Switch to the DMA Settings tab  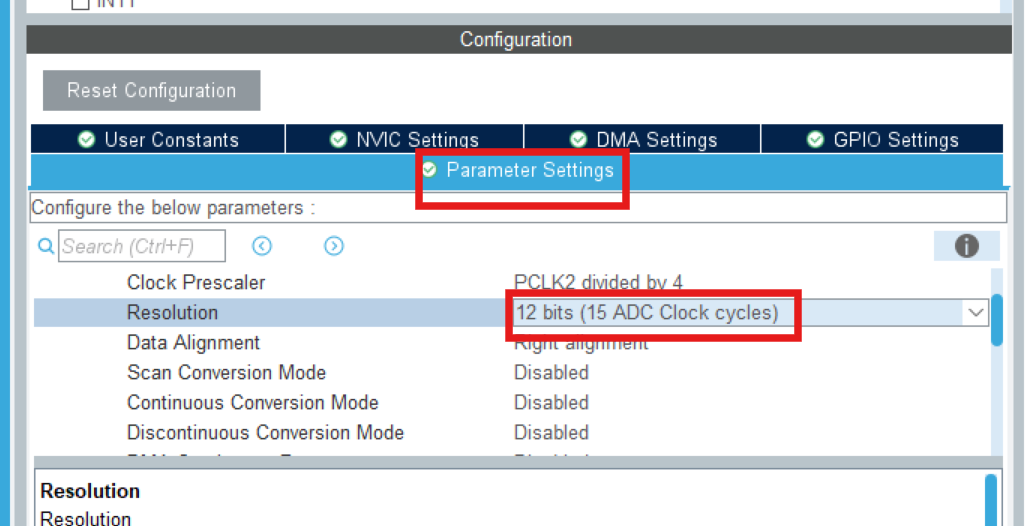click(643, 140)
